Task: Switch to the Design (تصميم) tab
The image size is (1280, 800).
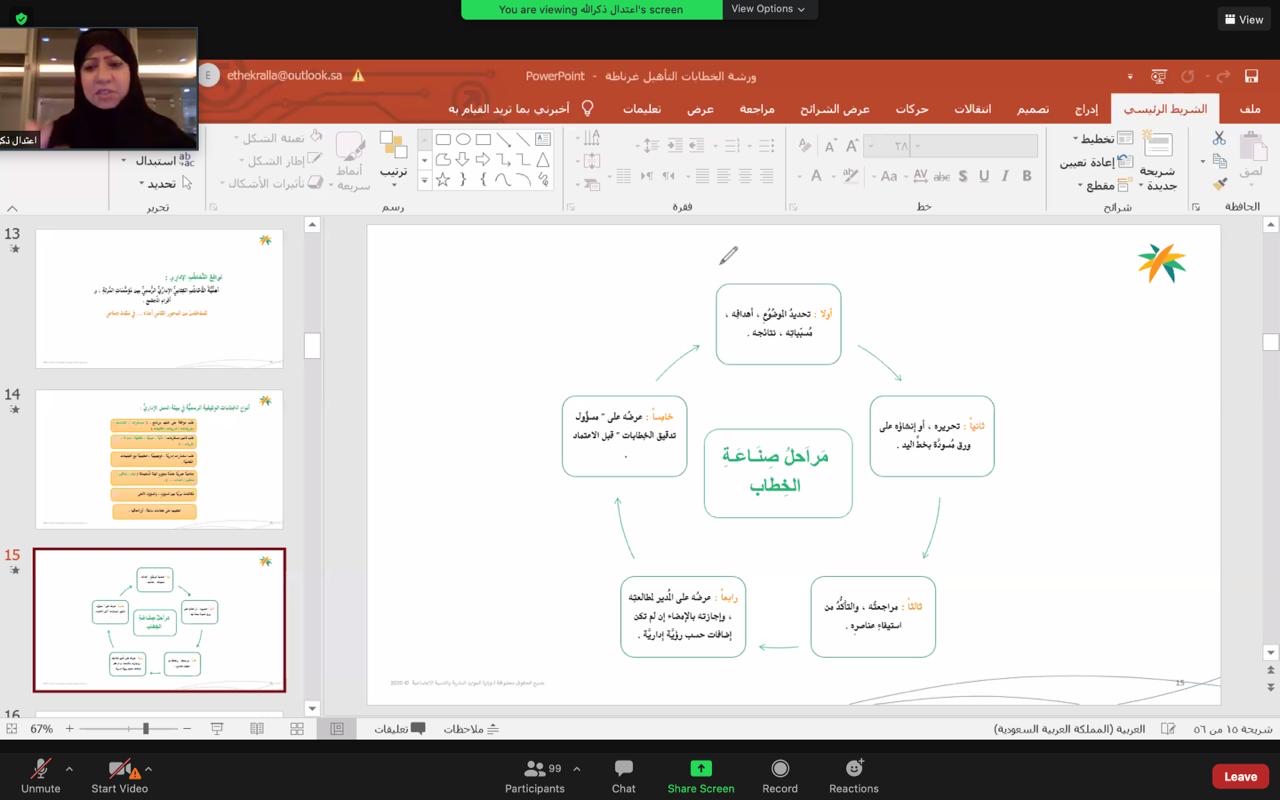Action: pos(1033,108)
